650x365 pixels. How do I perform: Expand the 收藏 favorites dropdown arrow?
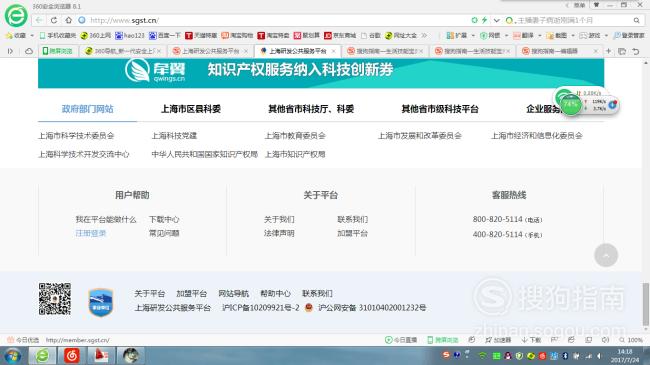(32, 36)
